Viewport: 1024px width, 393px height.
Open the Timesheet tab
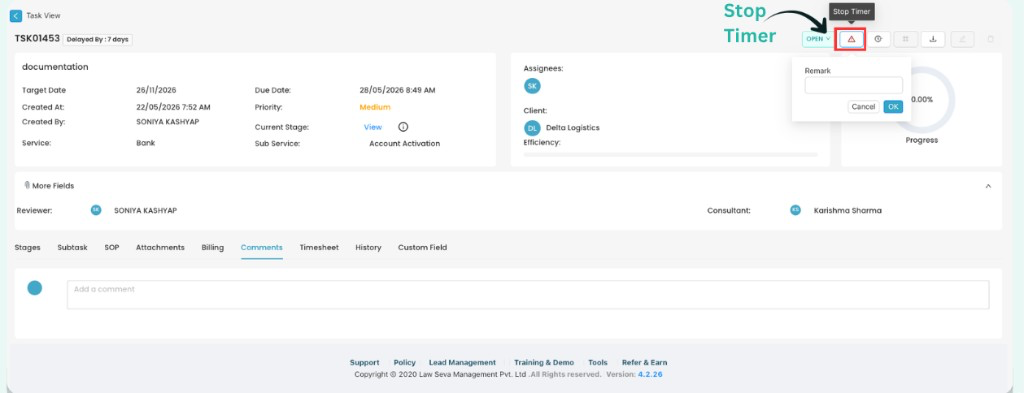pos(319,247)
